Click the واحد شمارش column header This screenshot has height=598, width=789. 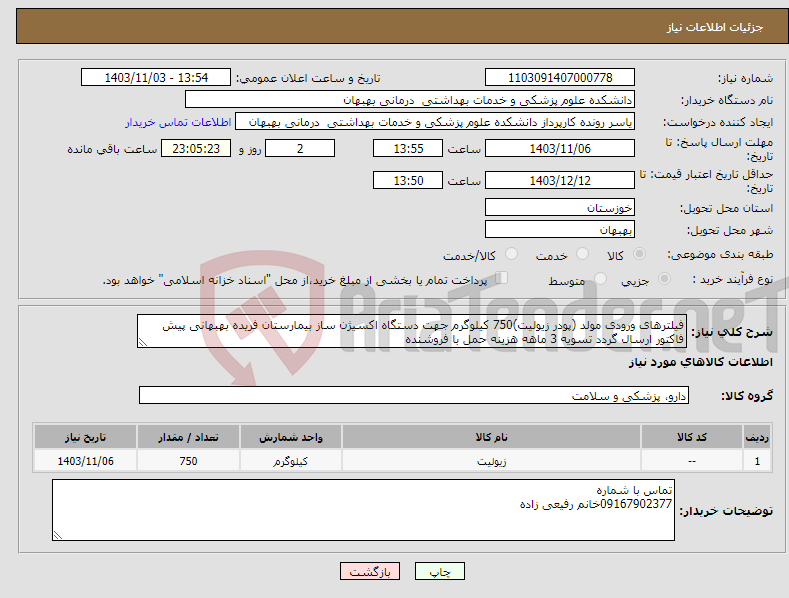tap(291, 437)
